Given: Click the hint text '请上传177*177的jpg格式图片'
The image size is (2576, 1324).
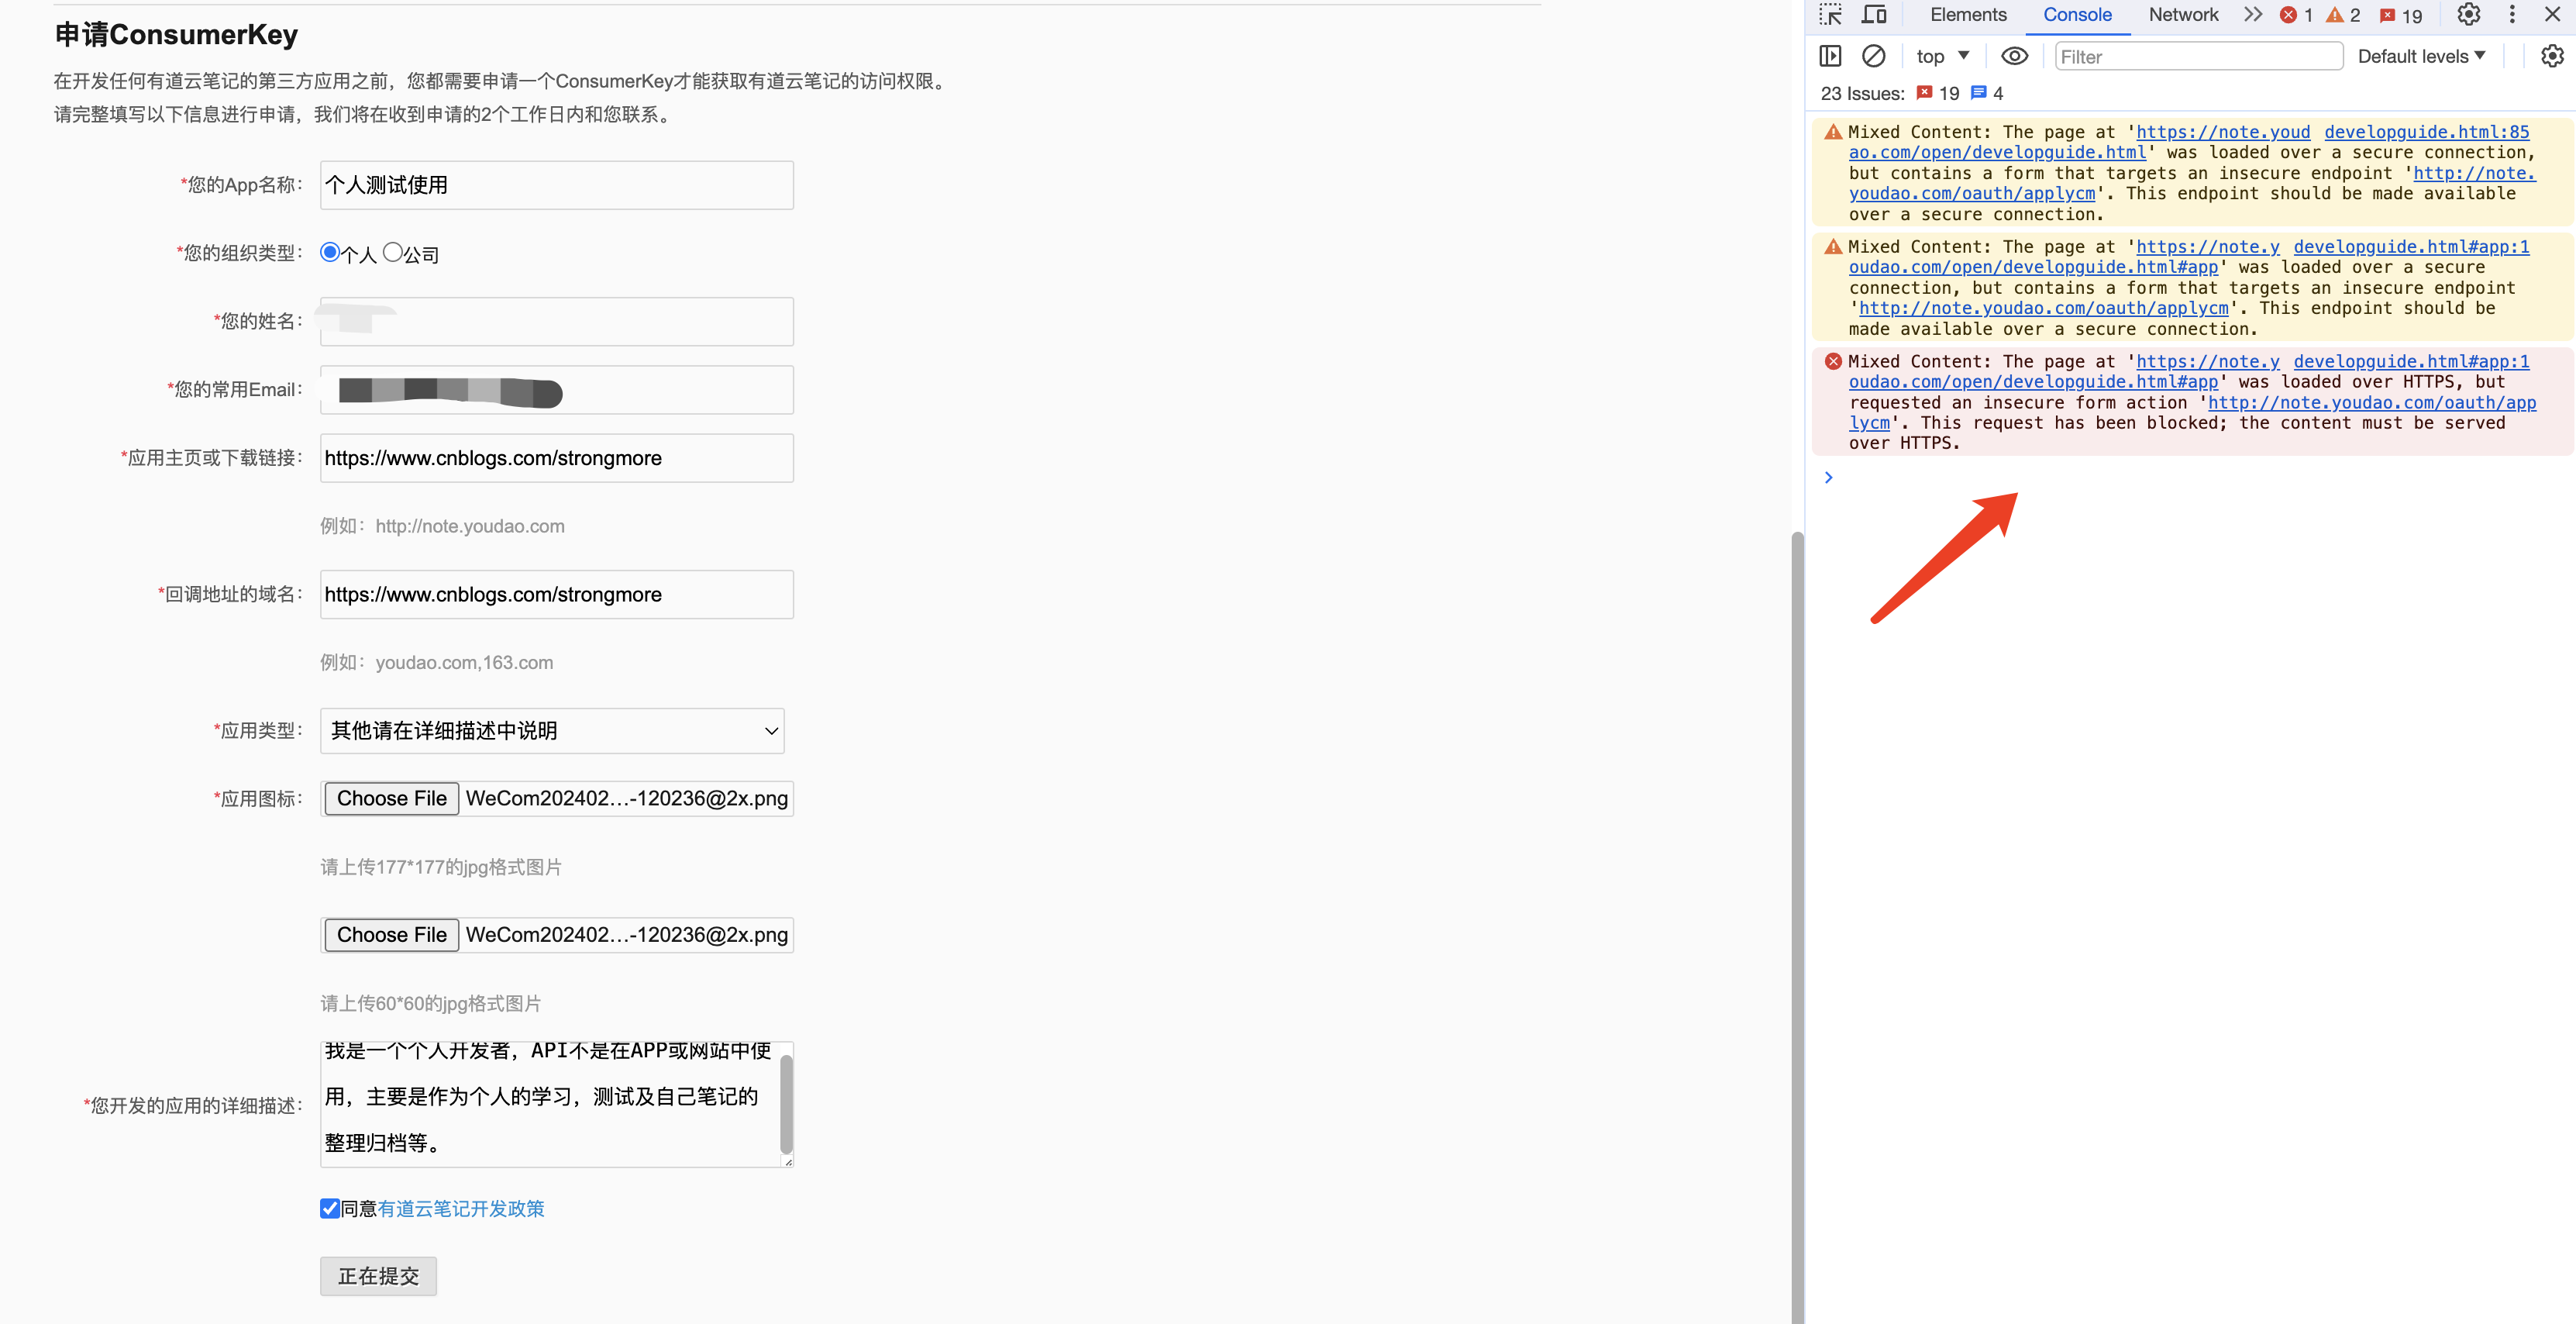Looking at the screenshot, I should [441, 867].
